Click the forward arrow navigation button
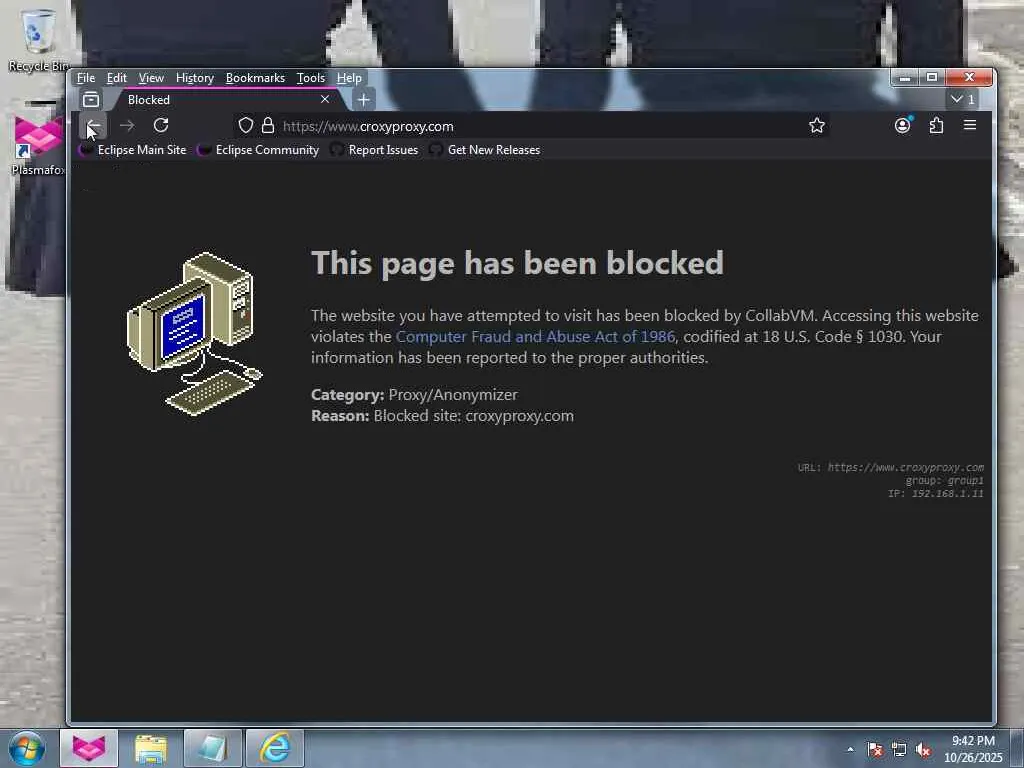This screenshot has width=1024, height=768. click(x=127, y=125)
